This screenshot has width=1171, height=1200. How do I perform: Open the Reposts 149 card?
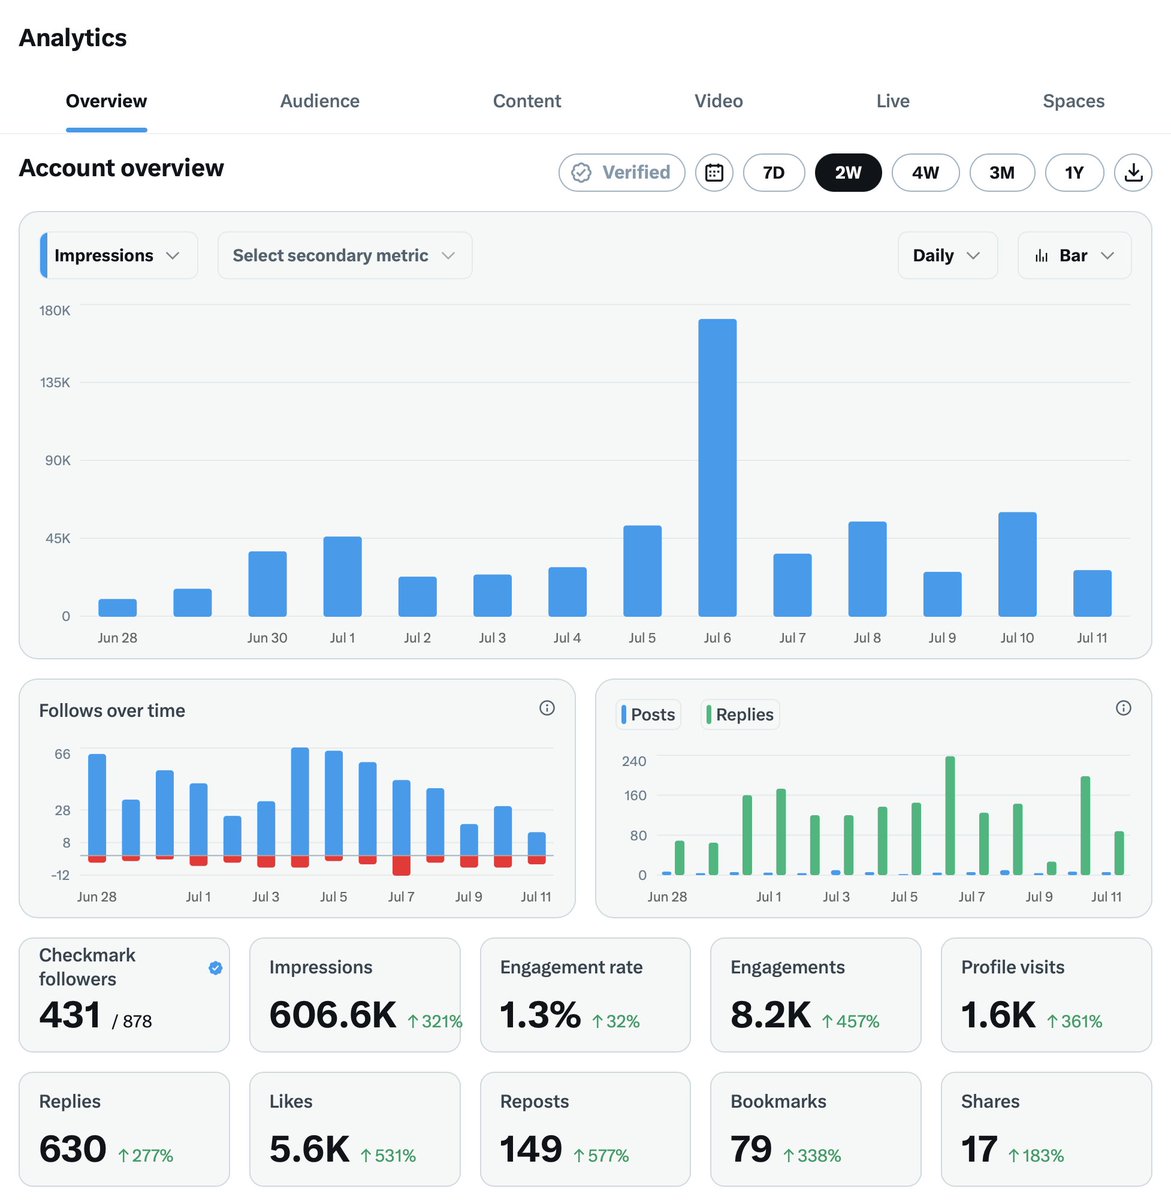click(x=585, y=1129)
